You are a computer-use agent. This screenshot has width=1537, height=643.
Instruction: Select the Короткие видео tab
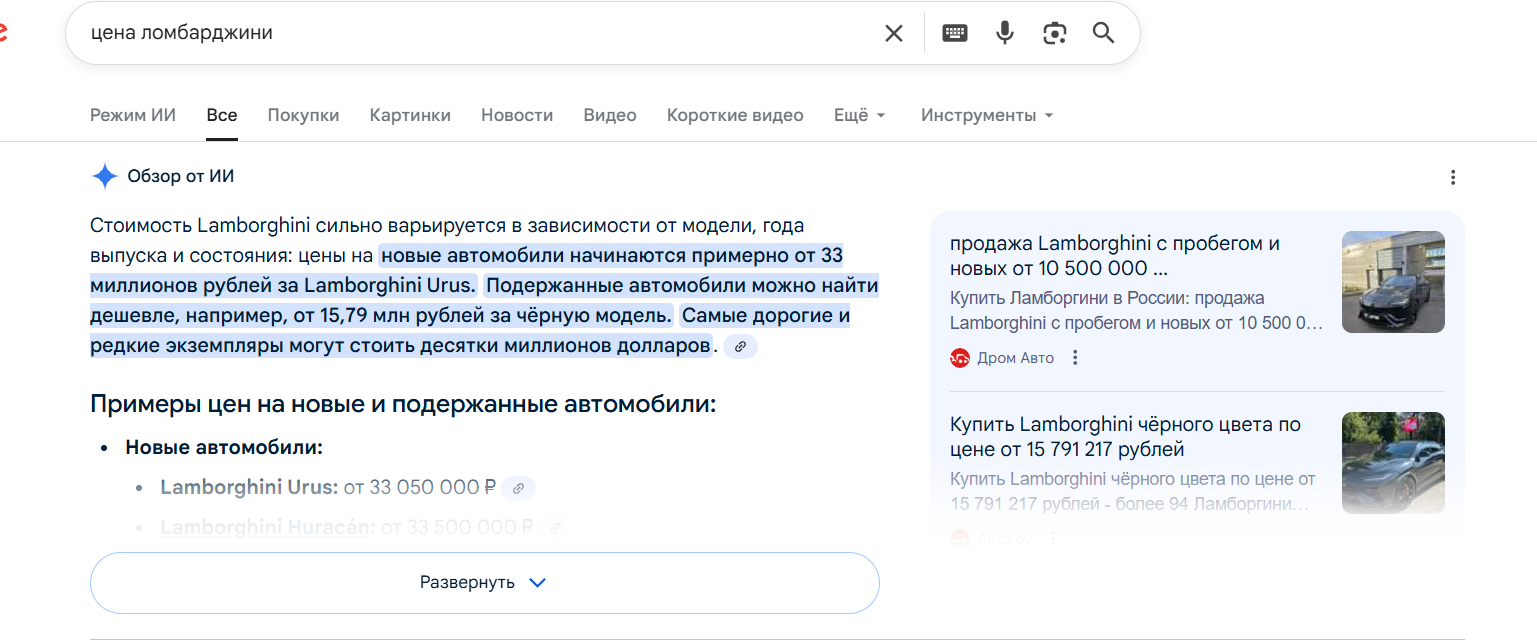tap(735, 115)
